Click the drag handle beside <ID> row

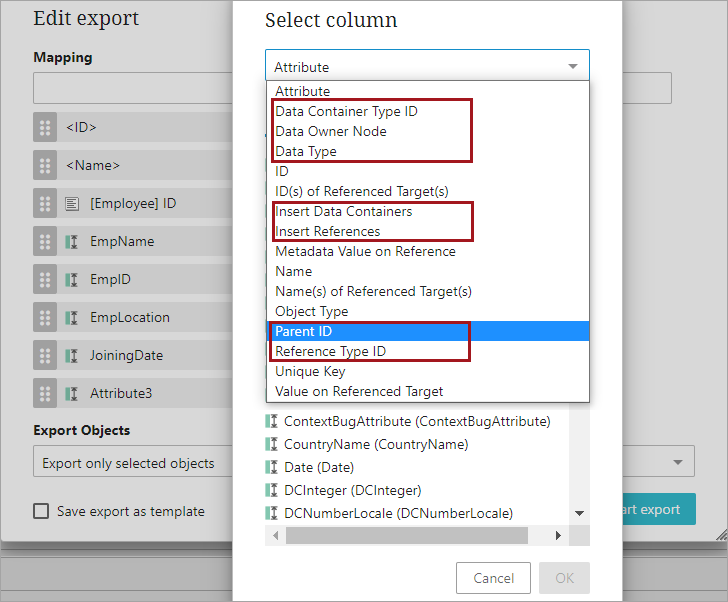(x=44, y=128)
